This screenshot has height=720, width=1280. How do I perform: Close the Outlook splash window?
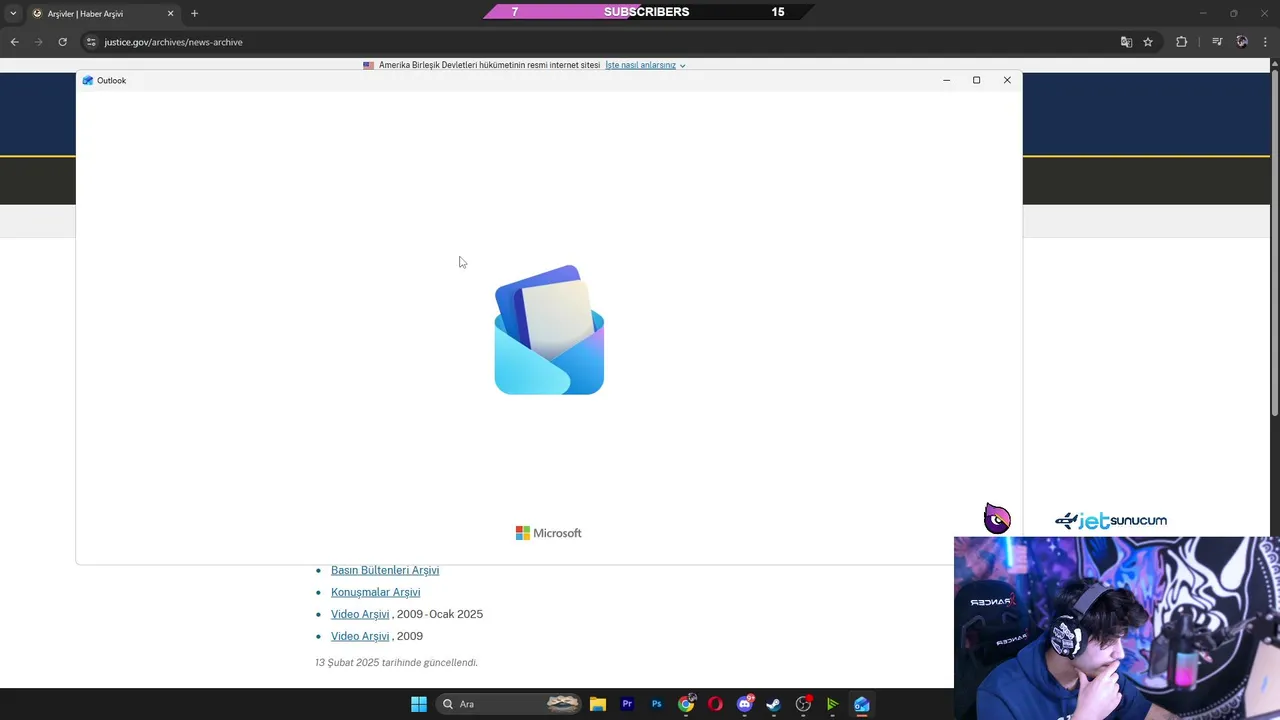(1007, 80)
